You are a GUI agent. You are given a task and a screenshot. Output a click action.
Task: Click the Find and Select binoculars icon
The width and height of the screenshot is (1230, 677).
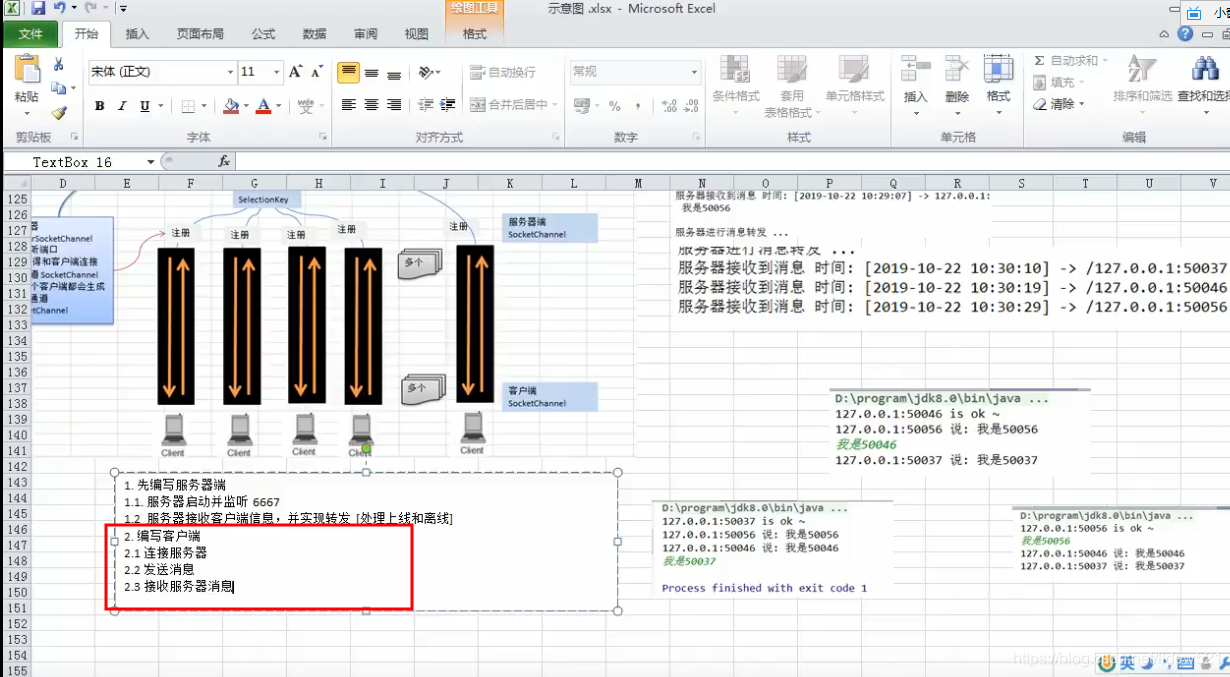click(1205, 69)
